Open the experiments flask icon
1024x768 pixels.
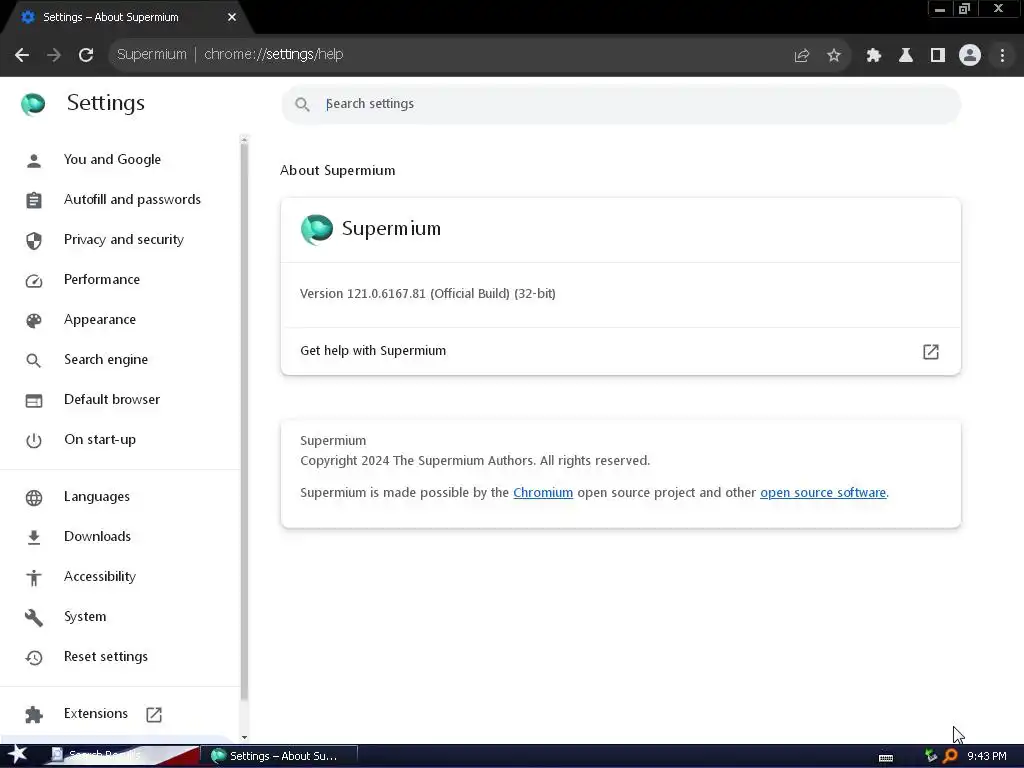[906, 56]
